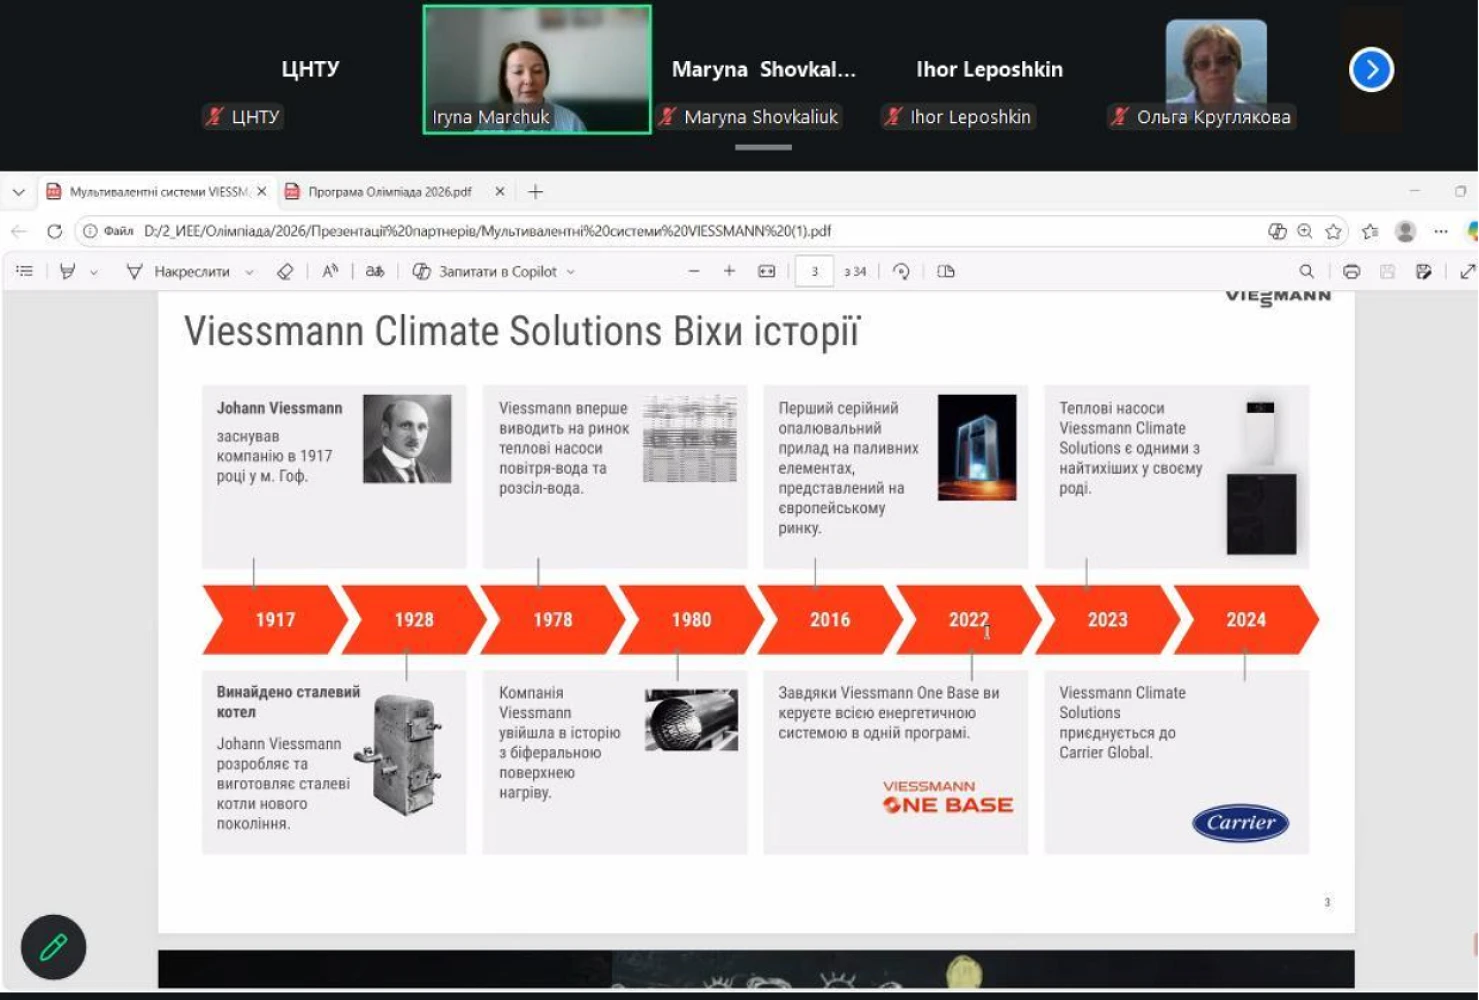This screenshot has width=1479, height=1000.
Task: Expand the Copilot options dropdown arrow
Action: [571, 272]
